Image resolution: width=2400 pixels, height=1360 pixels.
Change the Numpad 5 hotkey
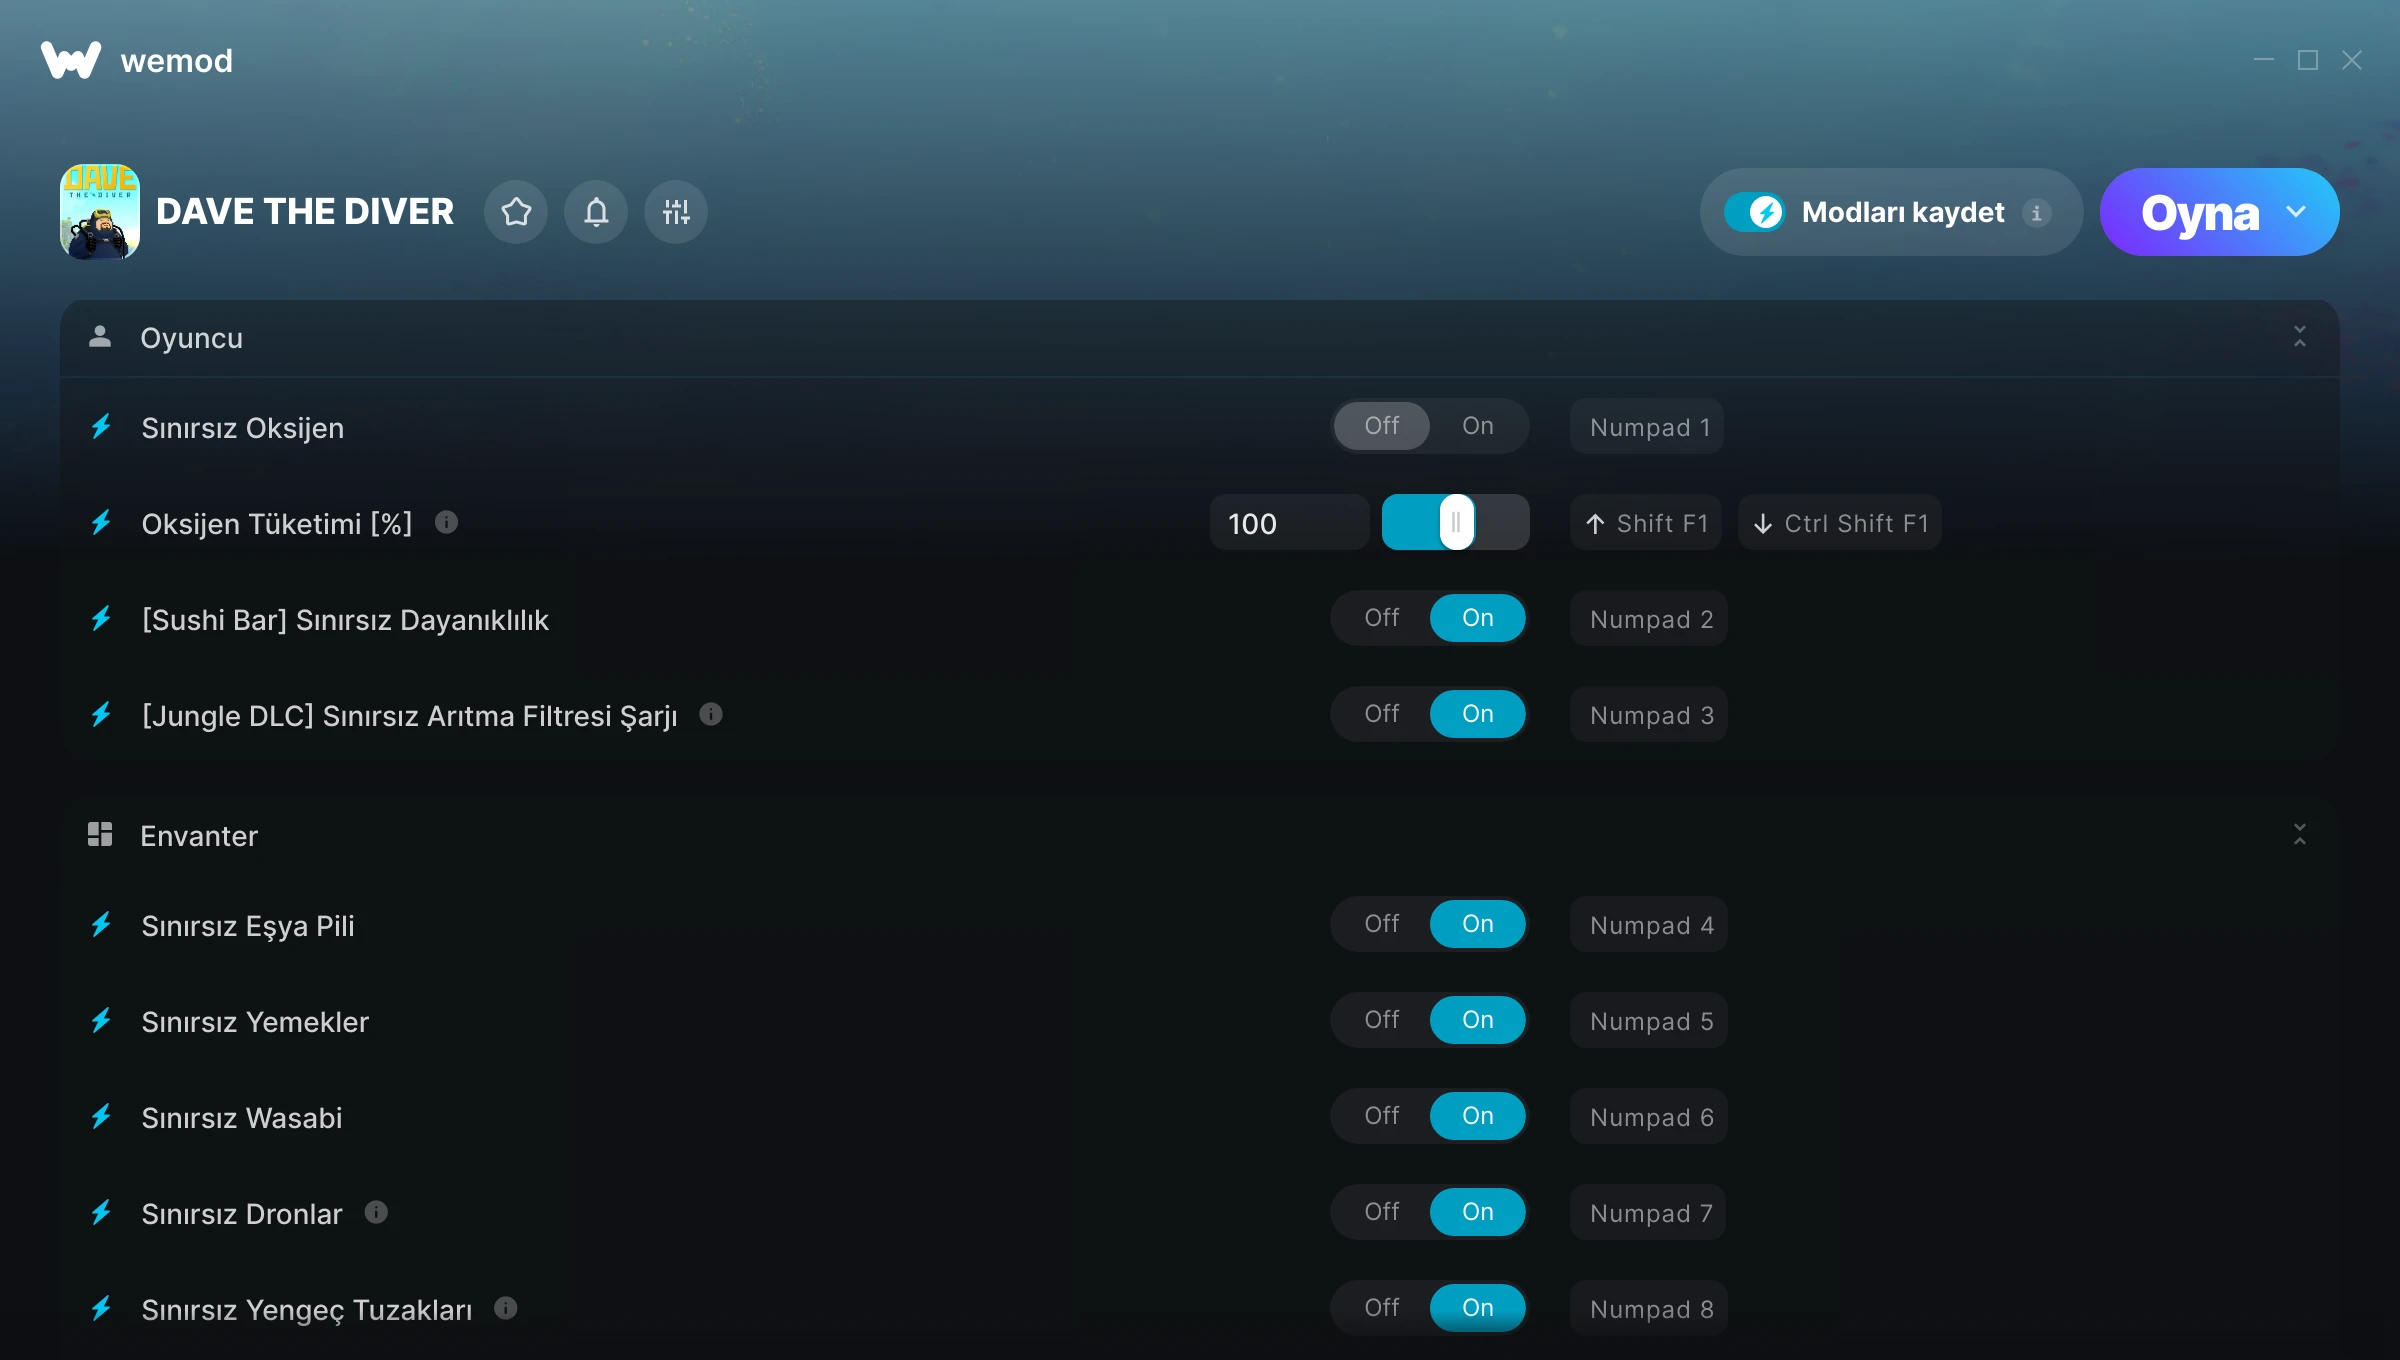pos(1649,1021)
